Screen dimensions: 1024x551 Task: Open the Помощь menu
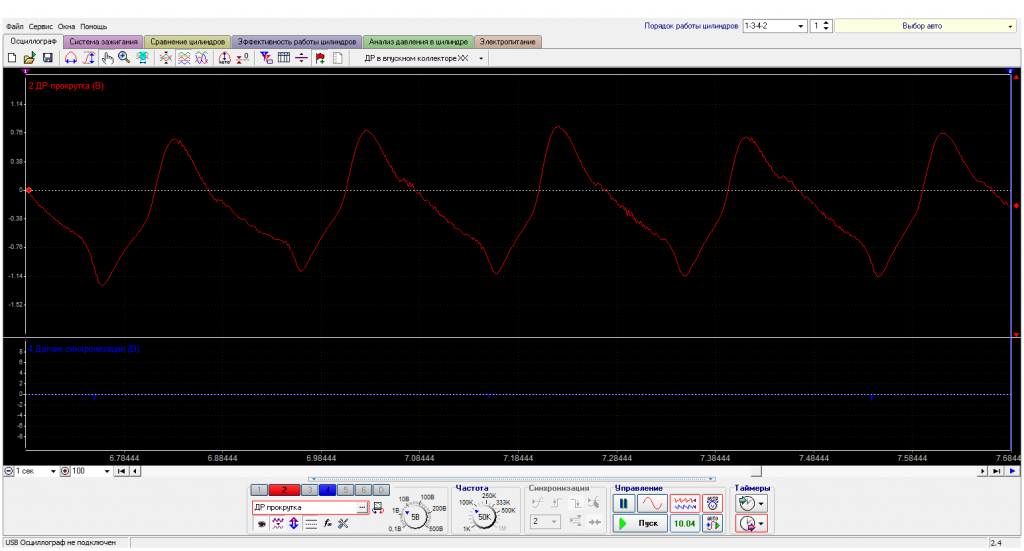pyautogui.click(x=93, y=27)
